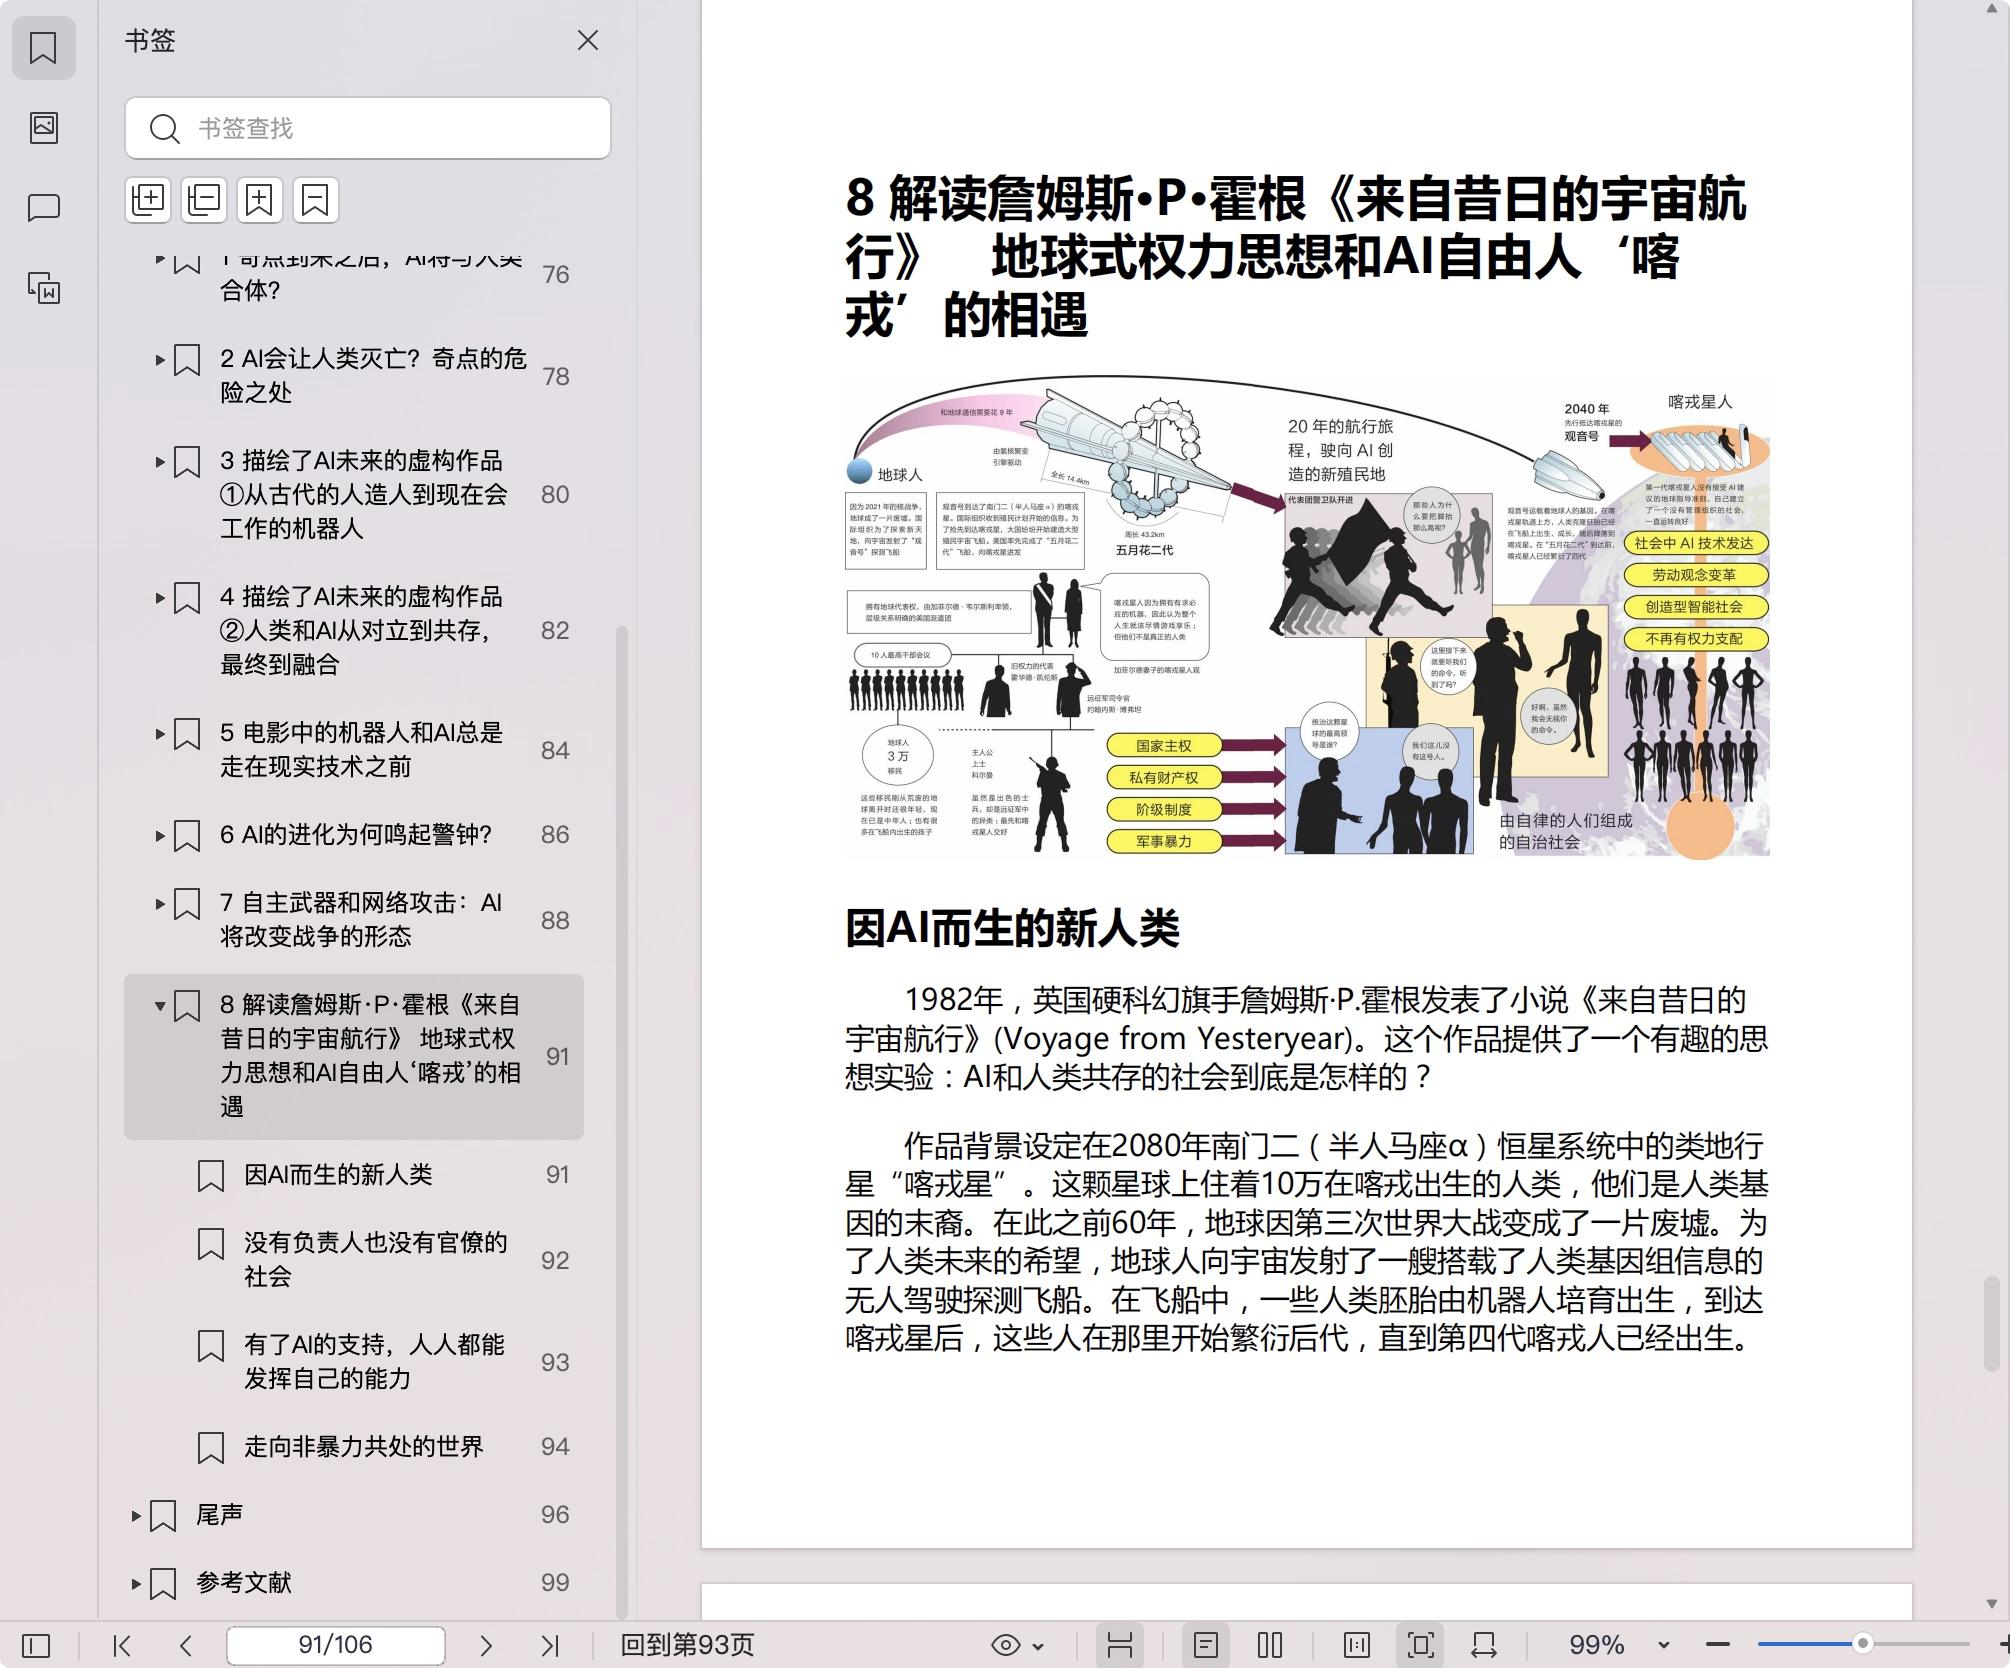Expand the '参考文献' bookmark

pyautogui.click(x=136, y=1584)
